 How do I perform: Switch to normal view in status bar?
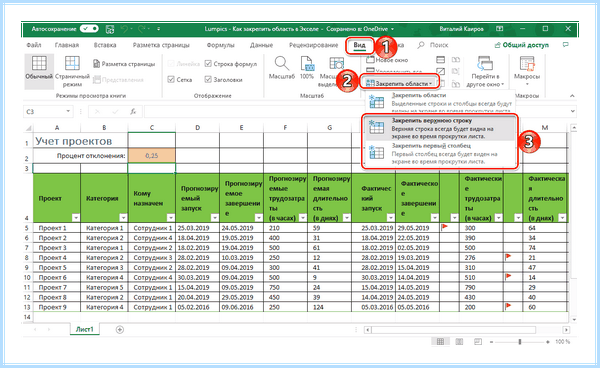point(440,342)
